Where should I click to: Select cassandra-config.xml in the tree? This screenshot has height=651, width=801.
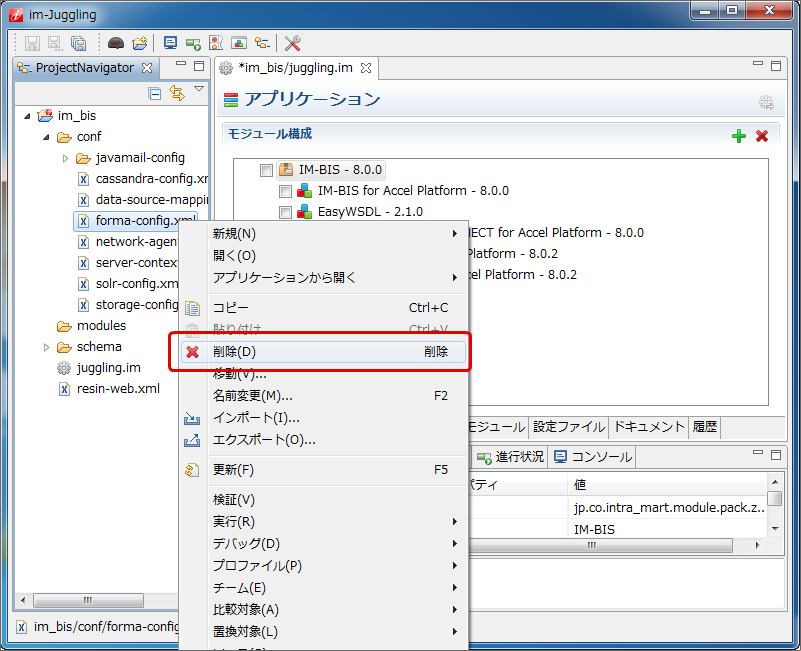(x=143, y=179)
